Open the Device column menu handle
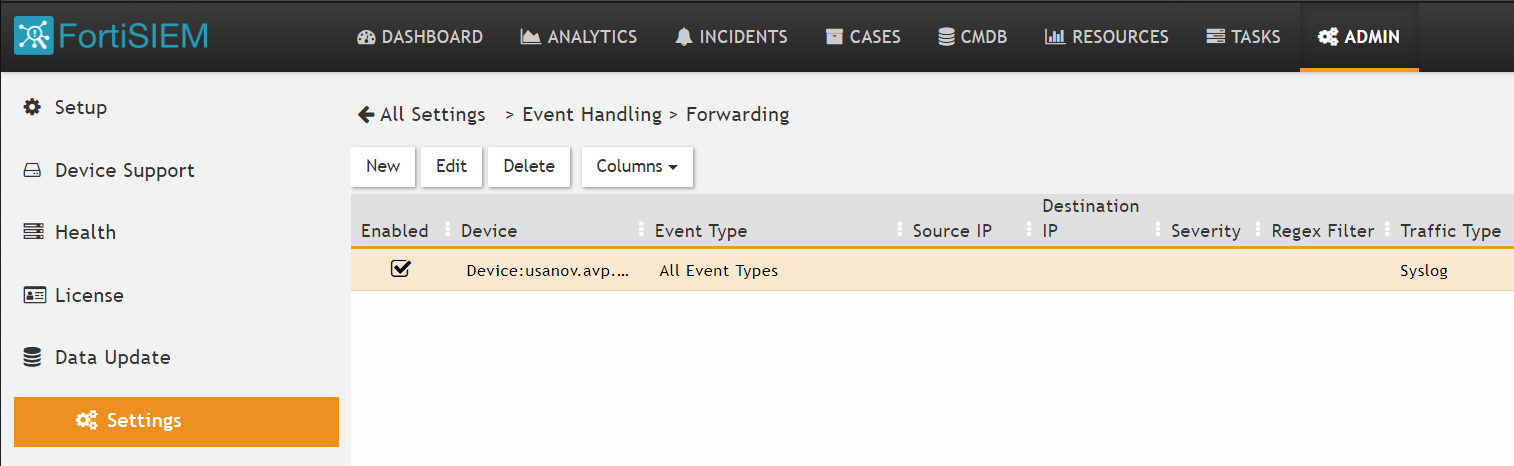The image size is (1514, 466). pyautogui.click(x=641, y=230)
